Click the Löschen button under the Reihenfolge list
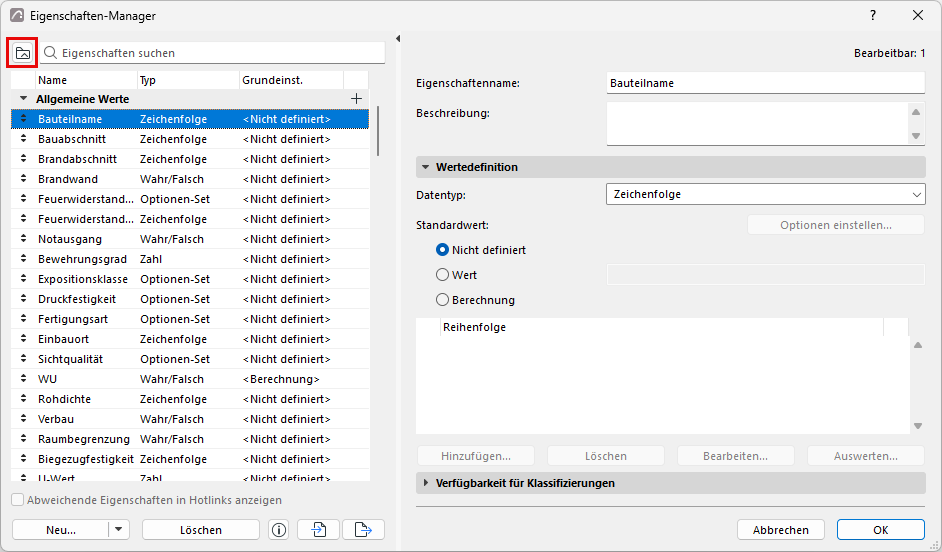Screen dimensions: 942x552 (606, 456)
